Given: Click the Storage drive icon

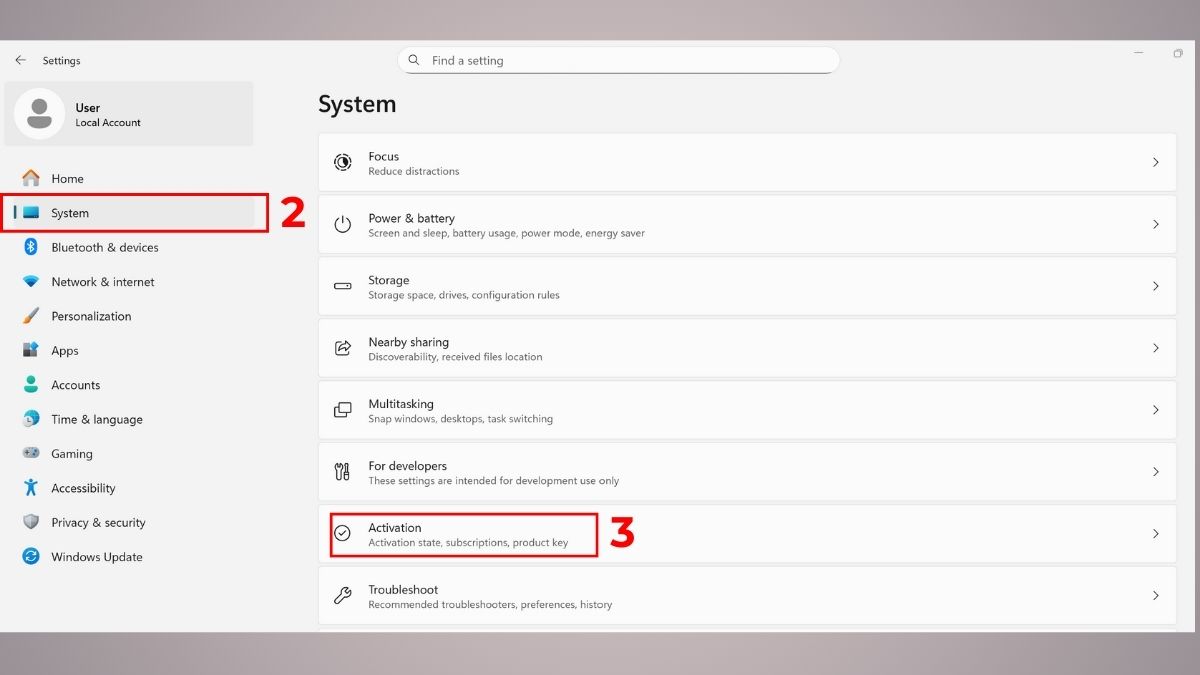Looking at the screenshot, I should pos(343,286).
